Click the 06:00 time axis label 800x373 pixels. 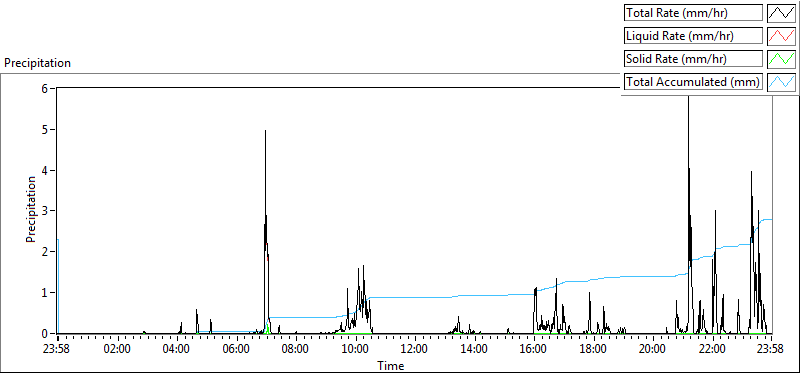(236, 350)
